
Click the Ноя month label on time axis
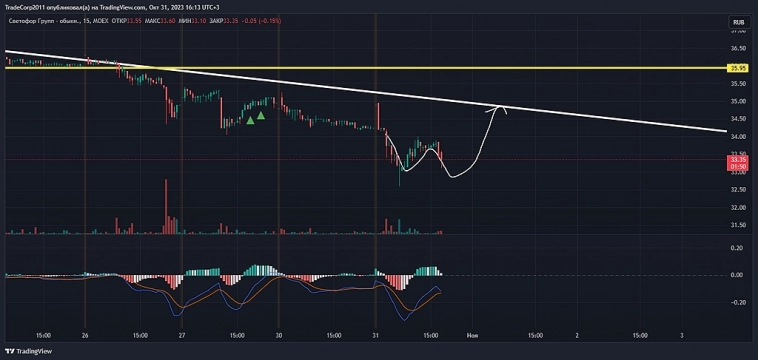[x=472, y=335]
